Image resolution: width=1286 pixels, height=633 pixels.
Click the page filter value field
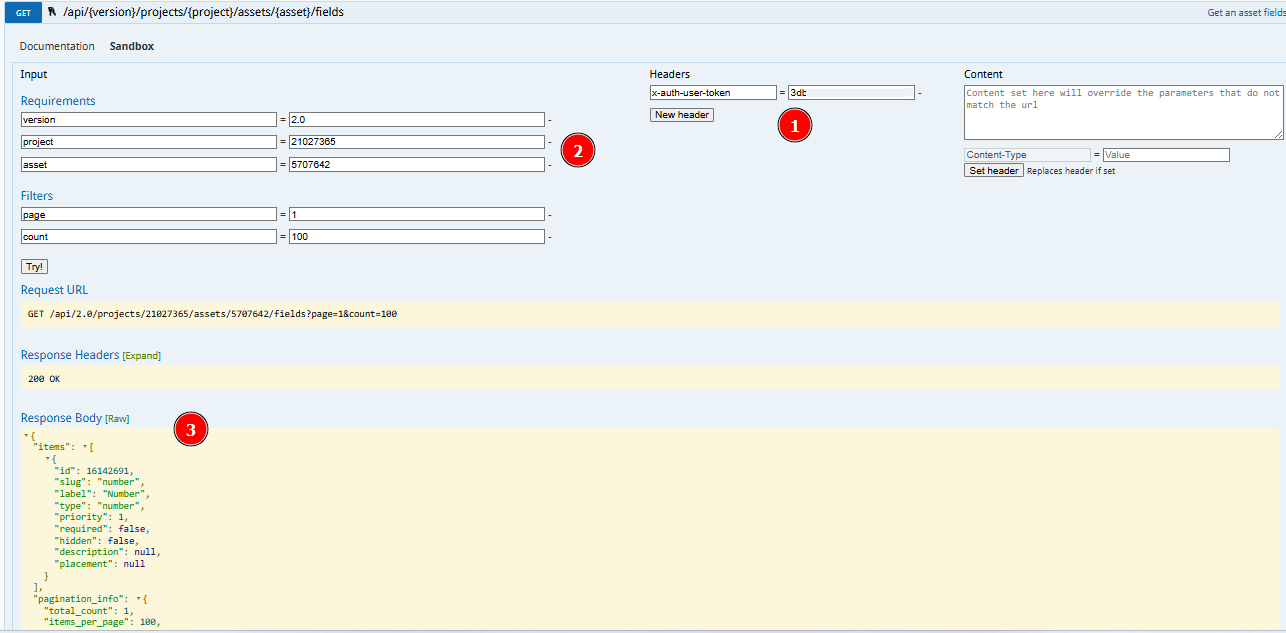click(x=417, y=214)
